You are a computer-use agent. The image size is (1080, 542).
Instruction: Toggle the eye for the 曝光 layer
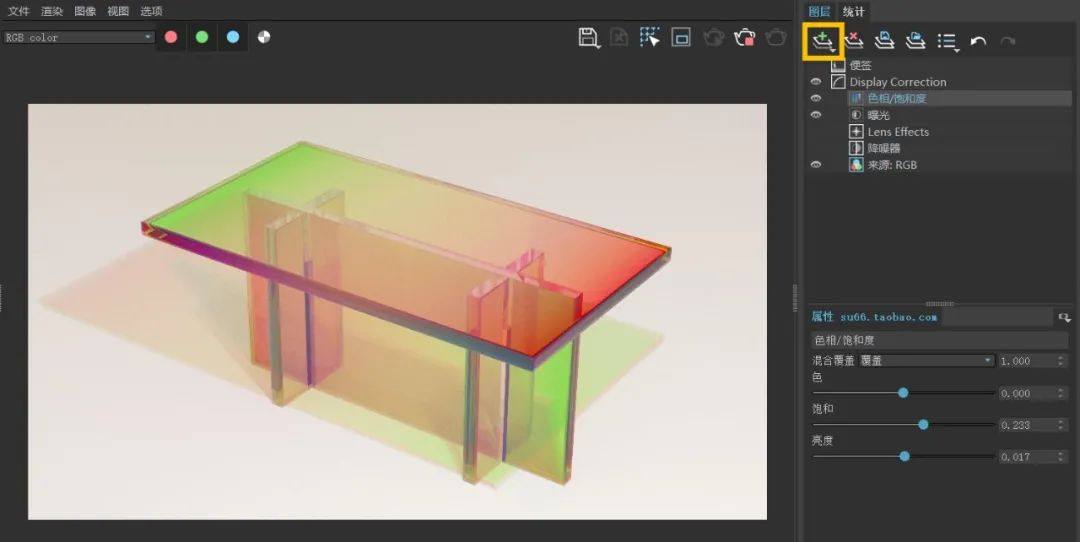point(816,115)
